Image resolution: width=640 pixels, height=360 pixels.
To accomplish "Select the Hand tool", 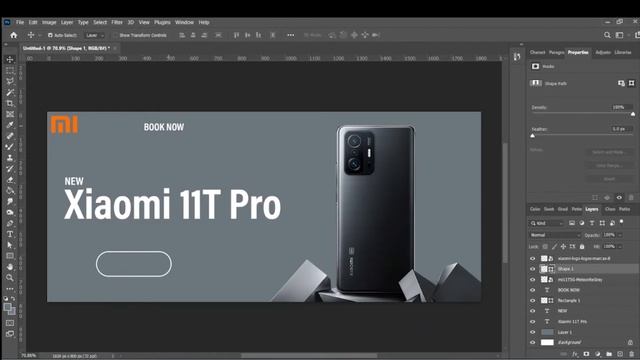I will click(10, 267).
